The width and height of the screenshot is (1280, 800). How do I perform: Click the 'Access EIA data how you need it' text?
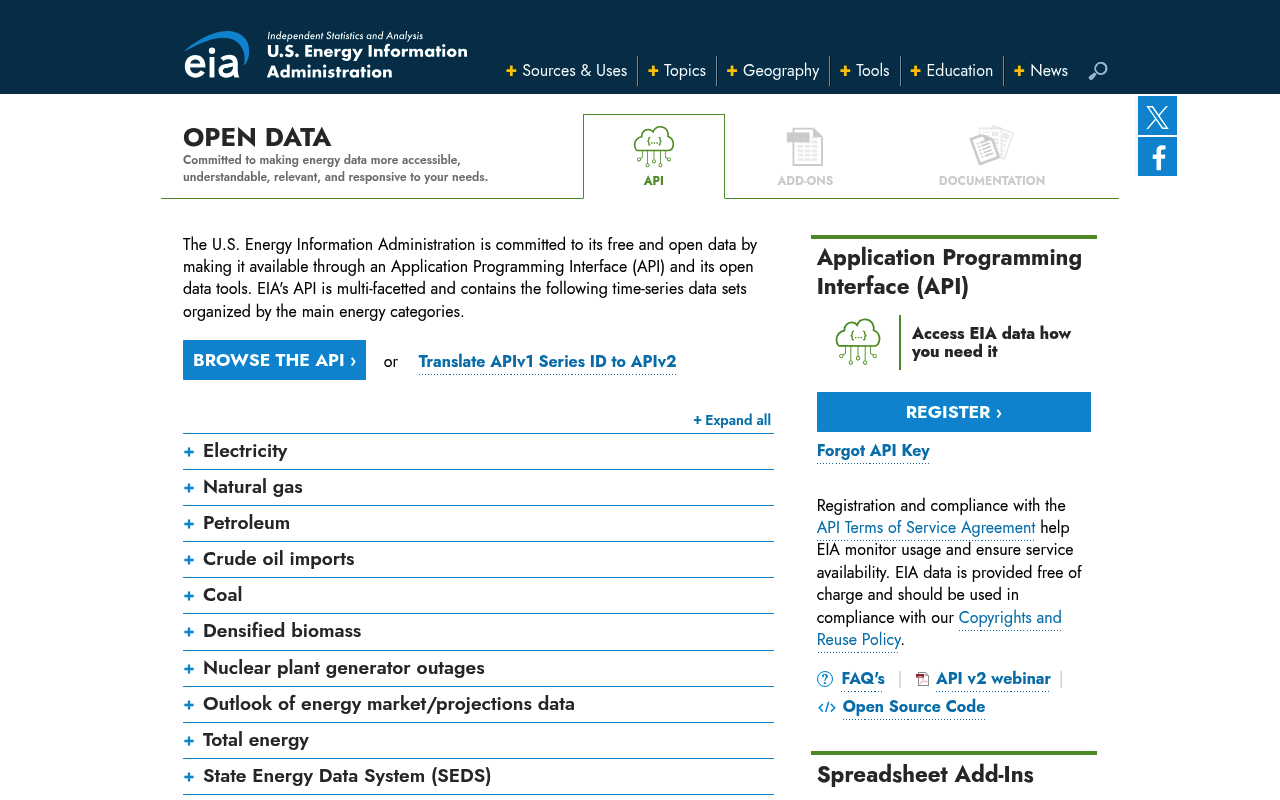[991, 342]
